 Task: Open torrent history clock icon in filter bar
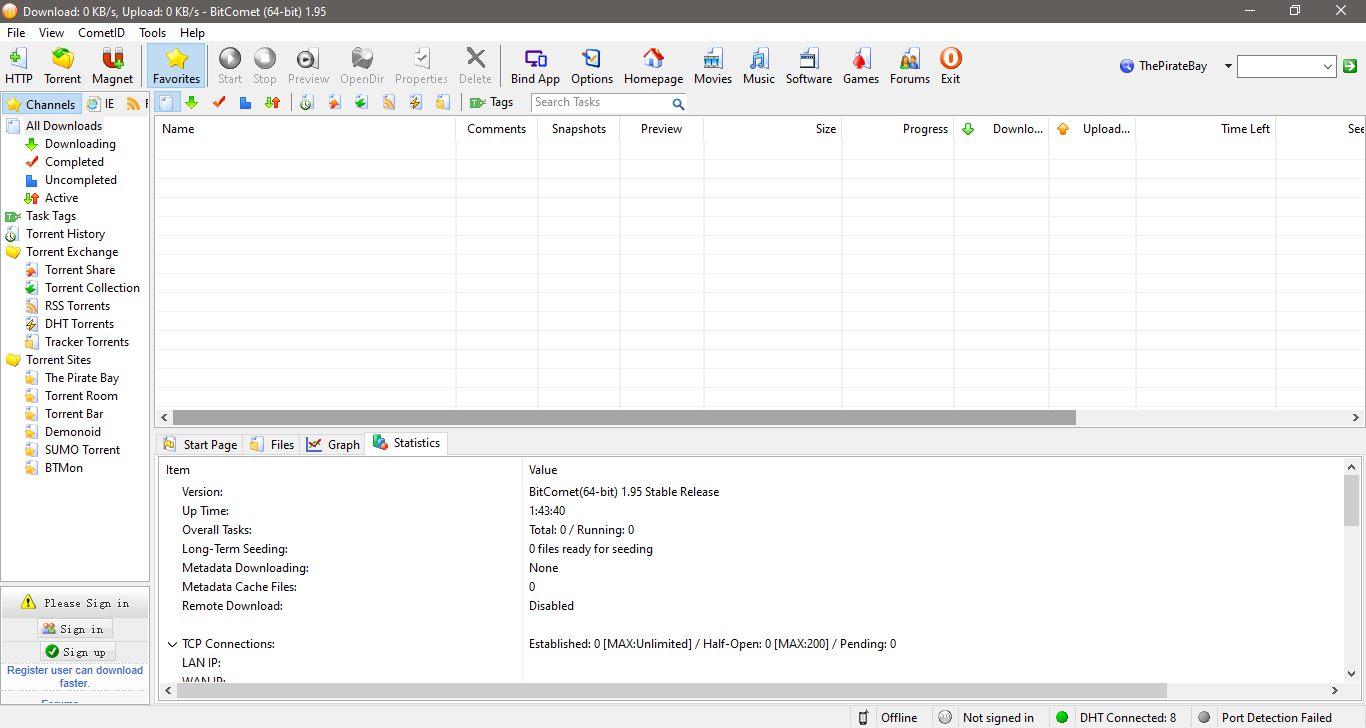pyautogui.click(x=307, y=102)
